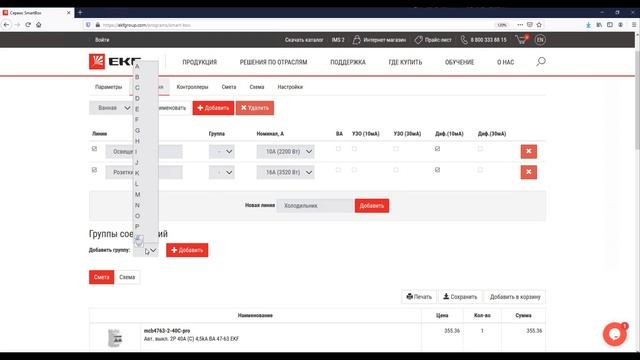Image resolution: width=640 pixels, height=360 pixels.
Task: Click the Новая линия Холодильник input field
Action: pos(315,206)
